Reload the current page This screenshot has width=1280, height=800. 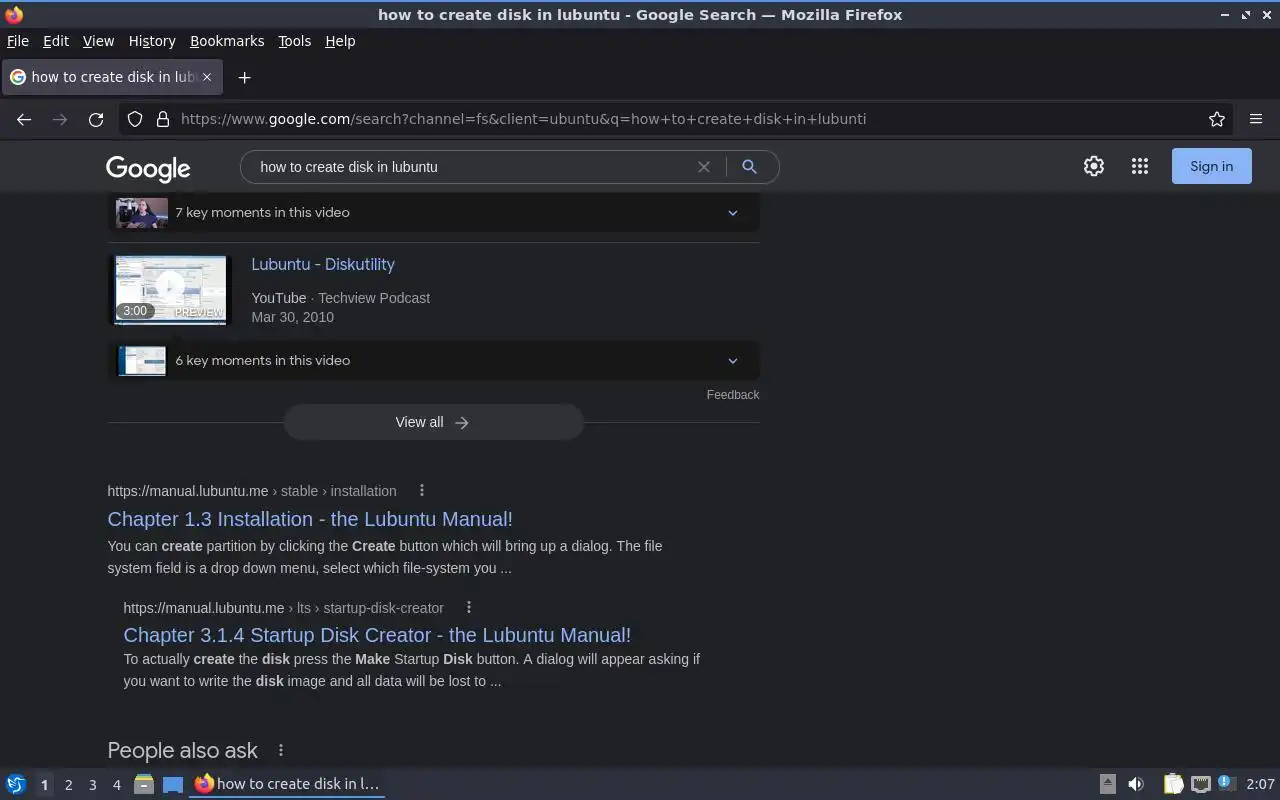[96, 119]
